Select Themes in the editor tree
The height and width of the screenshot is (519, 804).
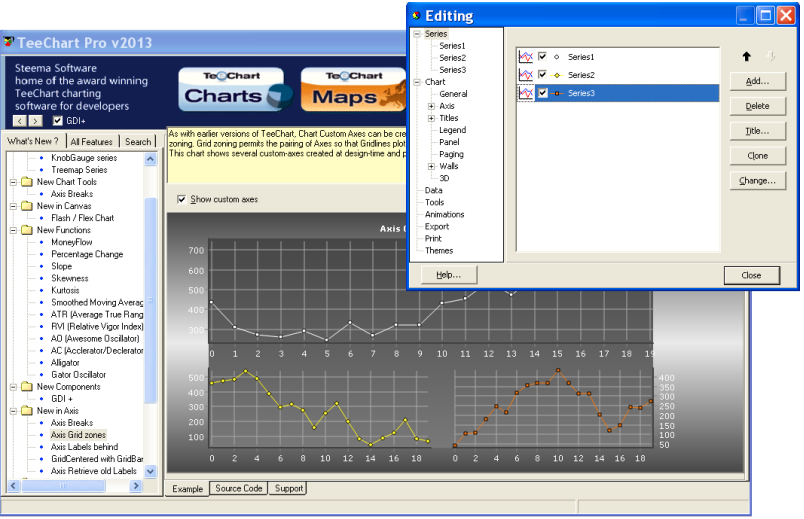[x=439, y=251]
